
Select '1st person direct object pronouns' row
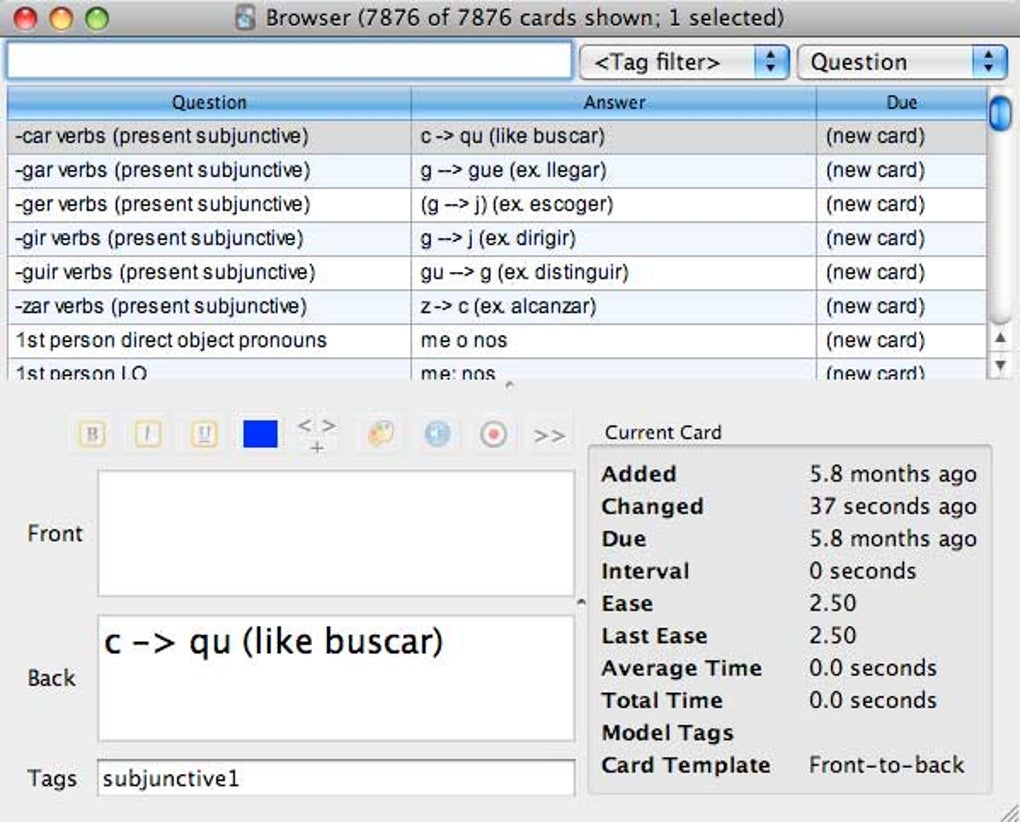[497, 340]
